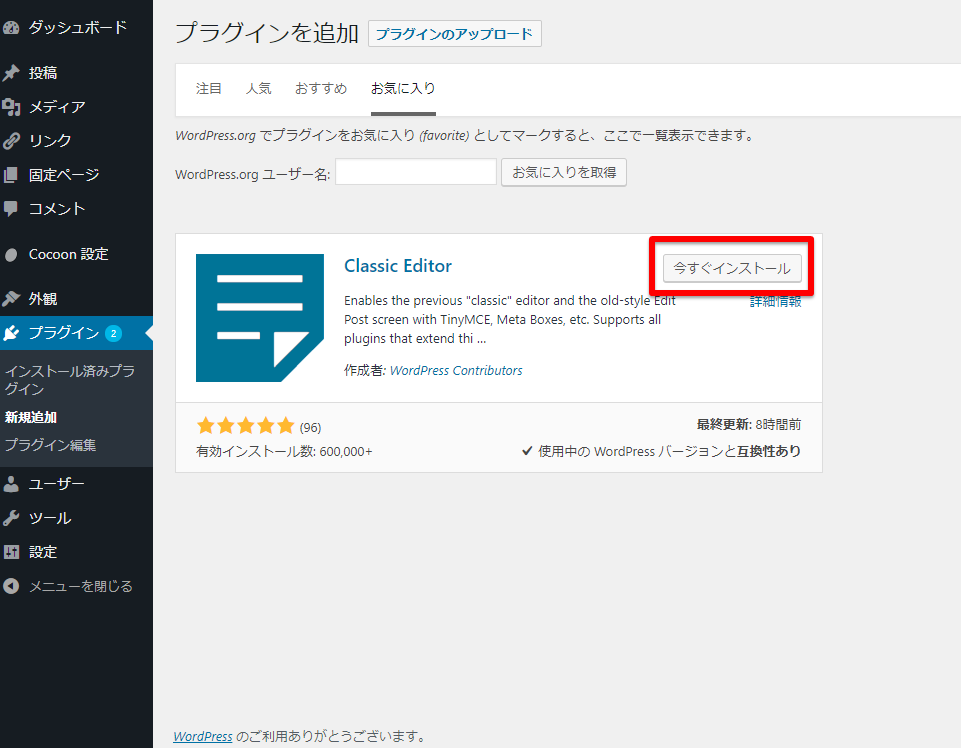Click the media icon beside メディア

tap(11, 107)
